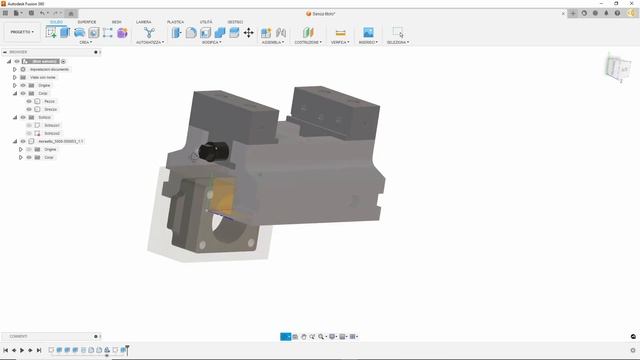This screenshot has width=640, height=360.
Task: Jump to timeline start
Action: pyautogui.click(x=5, y=350)
